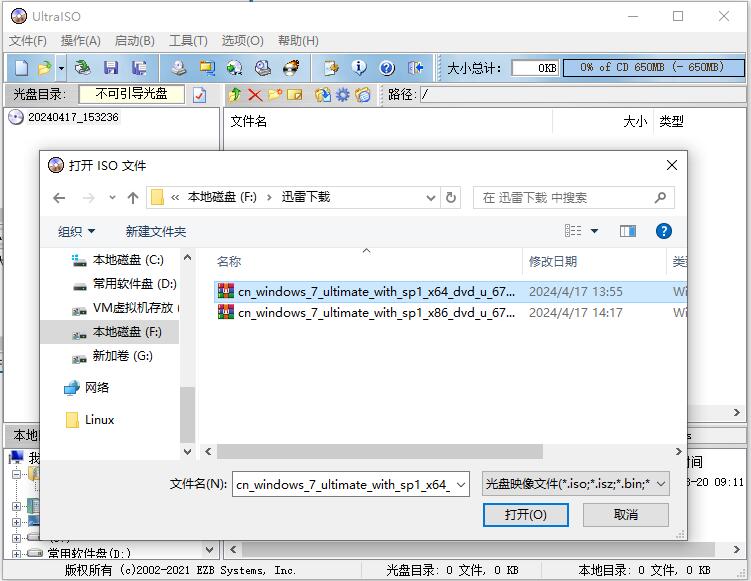Click the 取消 button
Viewport: 751px width, 581px height.
point(626,515)
